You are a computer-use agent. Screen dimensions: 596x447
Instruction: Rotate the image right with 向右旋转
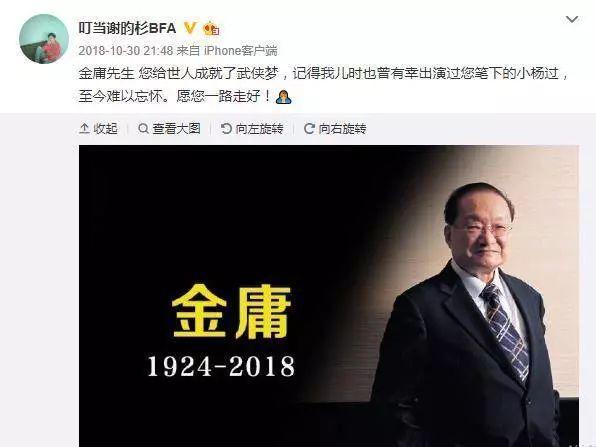335,128
